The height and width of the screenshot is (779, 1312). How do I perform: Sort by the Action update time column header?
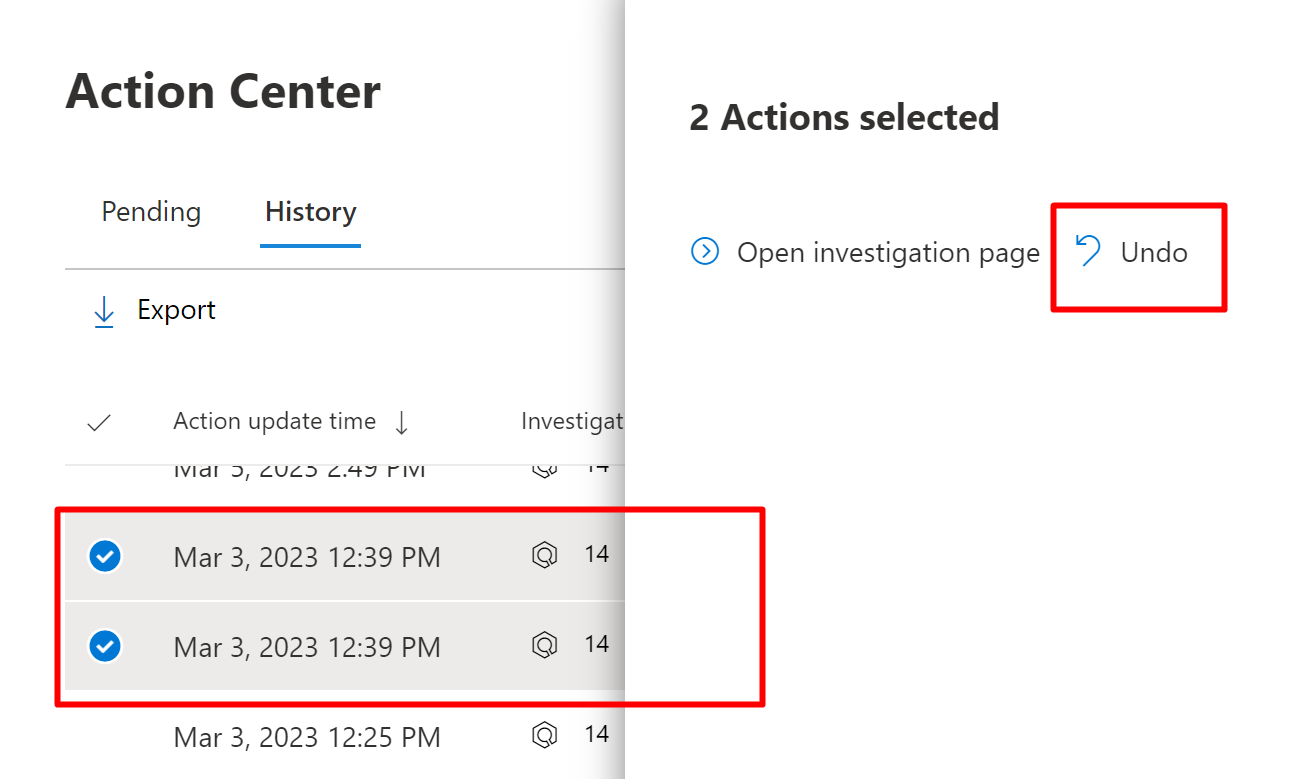click(274, 422)
